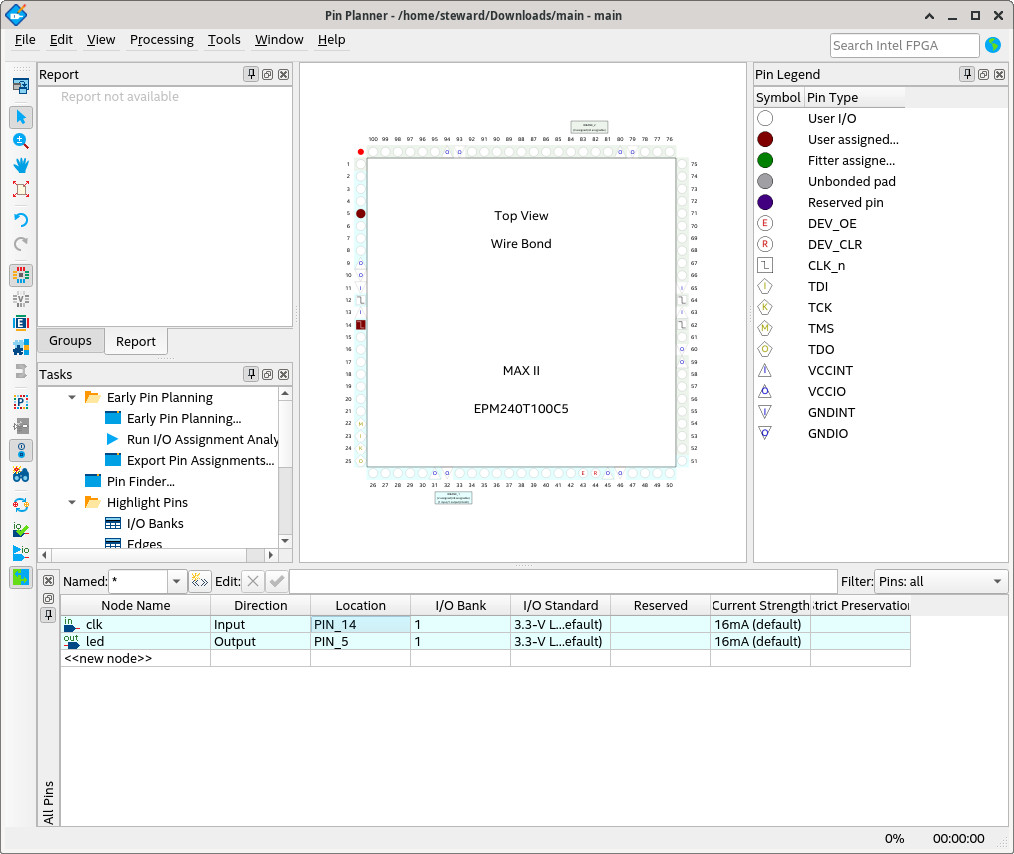Screen dimensions: 1014x854
Task: Open the Help menu
Action: 331,39
